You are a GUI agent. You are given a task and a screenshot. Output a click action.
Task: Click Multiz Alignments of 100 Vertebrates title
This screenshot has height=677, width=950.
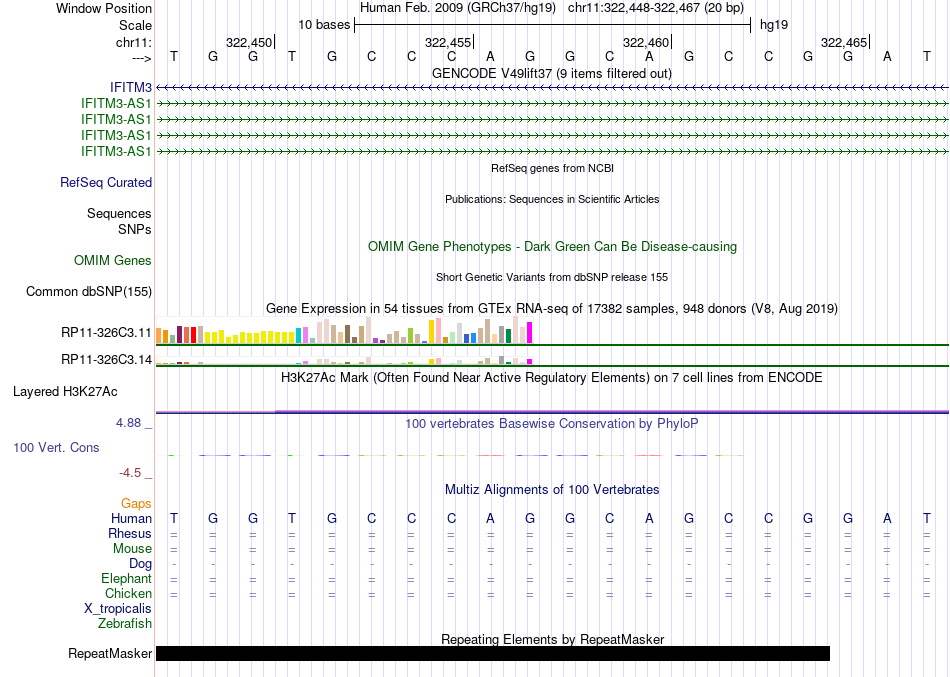(552, 489)
